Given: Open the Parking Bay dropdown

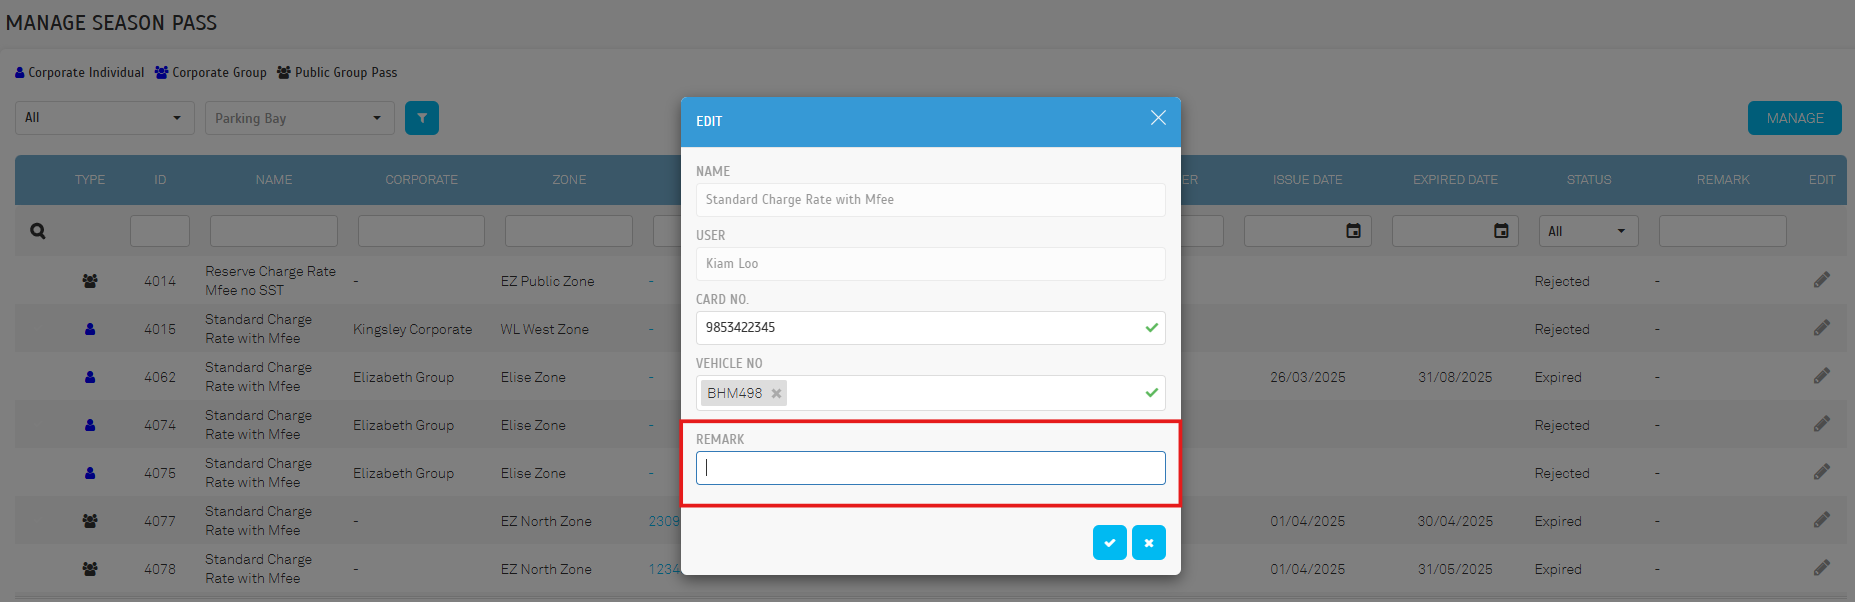Looking at the screenshot, I should [x=299, y=118].
